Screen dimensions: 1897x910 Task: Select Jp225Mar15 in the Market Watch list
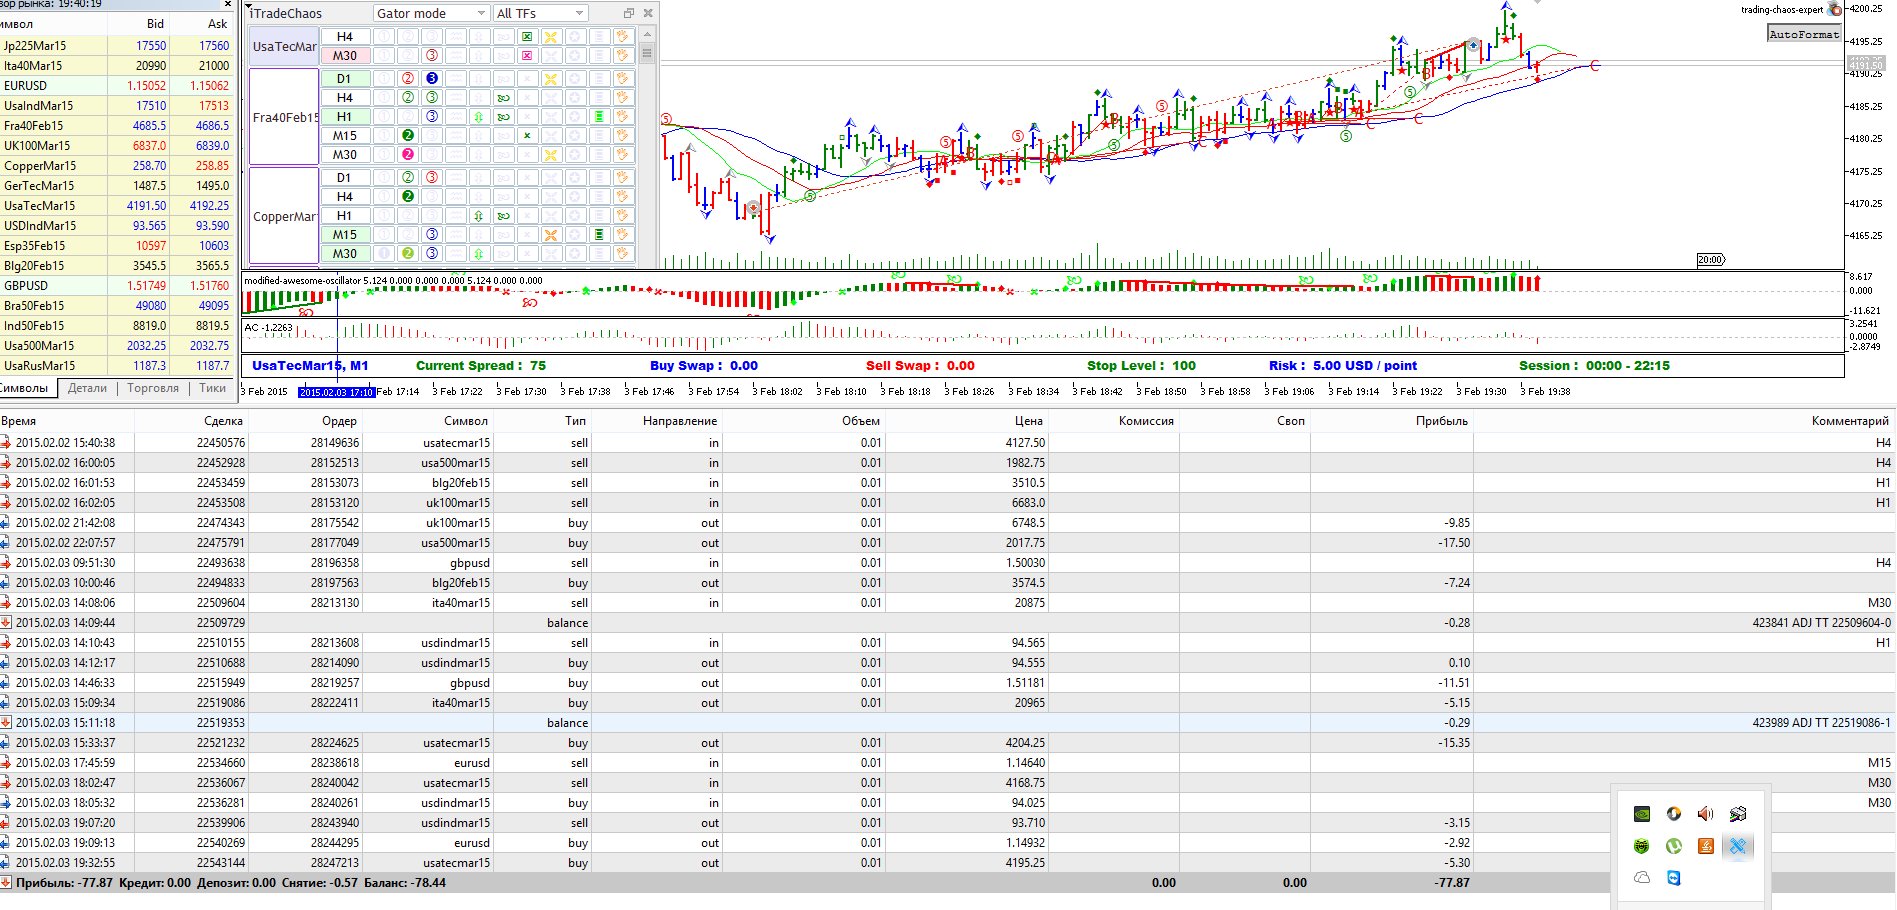[118, 46]
